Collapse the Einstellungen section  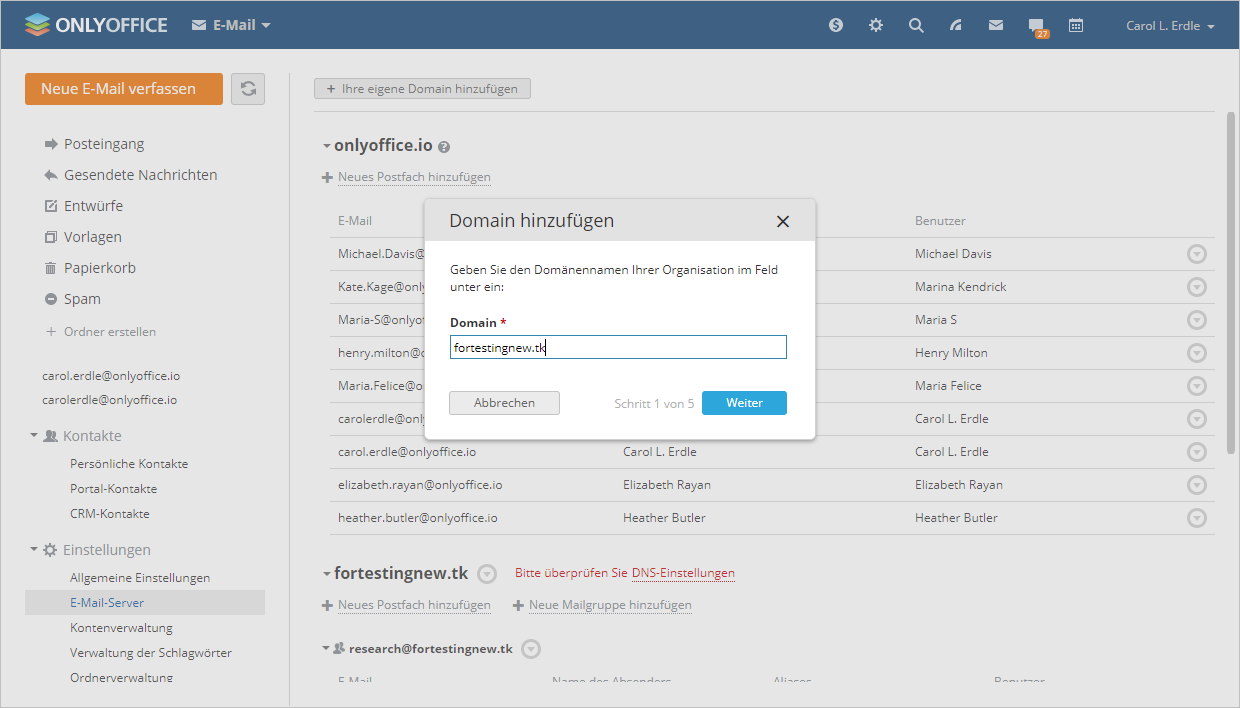pos(34,550)
